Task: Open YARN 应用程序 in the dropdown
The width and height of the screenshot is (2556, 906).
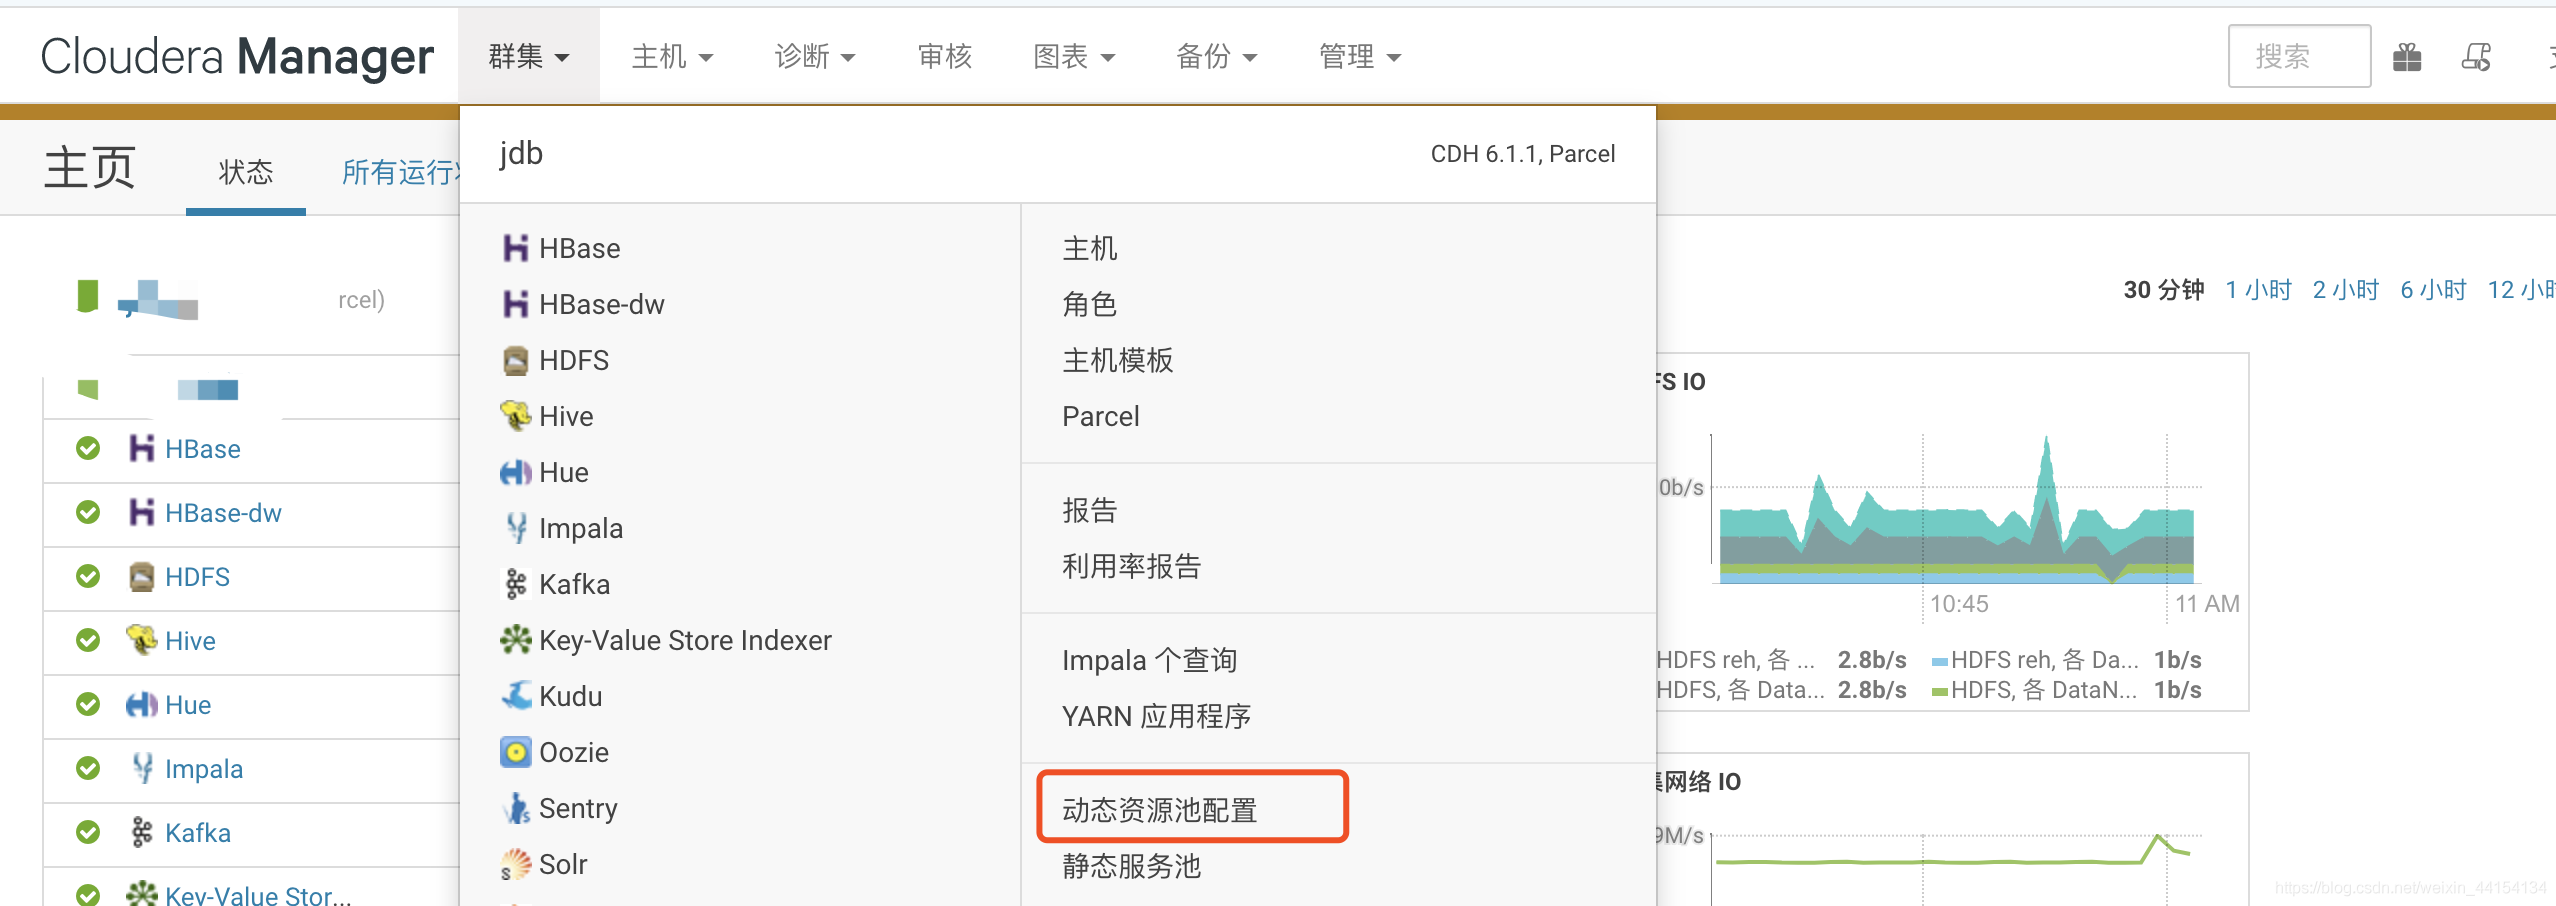Action: coord(1156,716)
